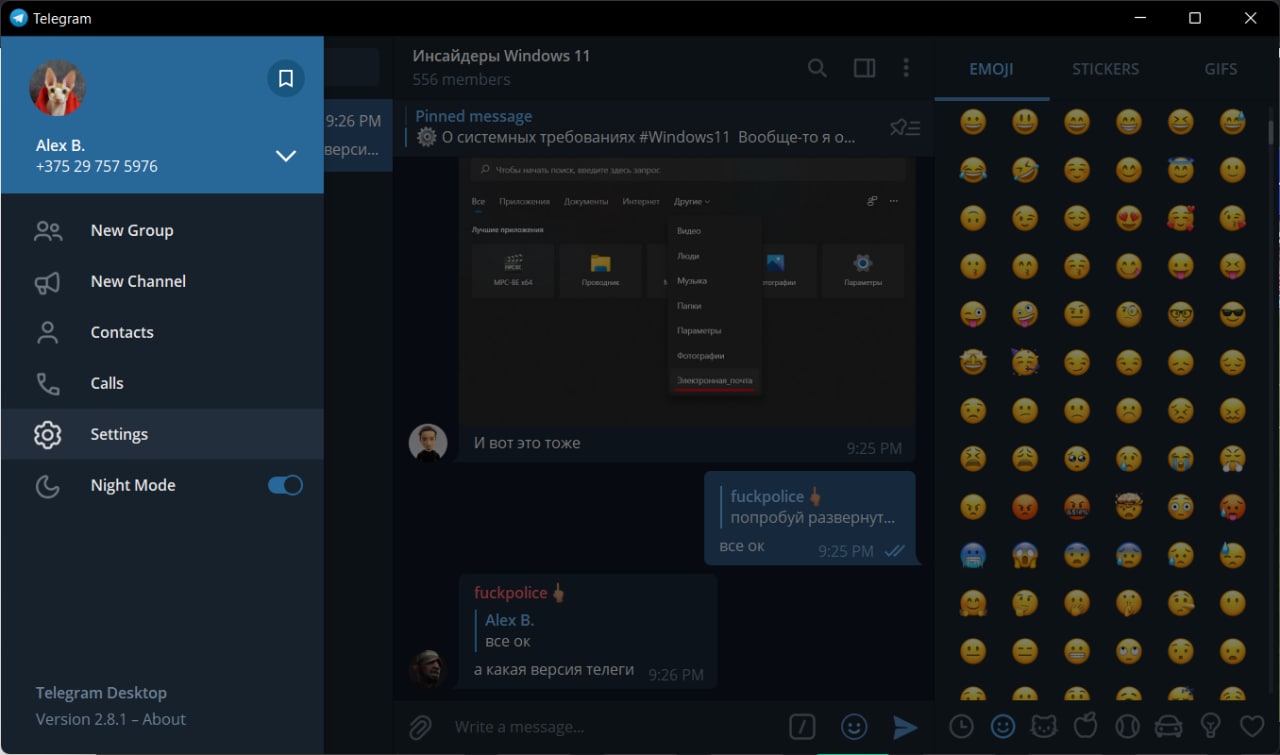The width and height of the screenshot is (1280, 755).
Task: Jump to the food emoji category
Action: pos(1084,727)
